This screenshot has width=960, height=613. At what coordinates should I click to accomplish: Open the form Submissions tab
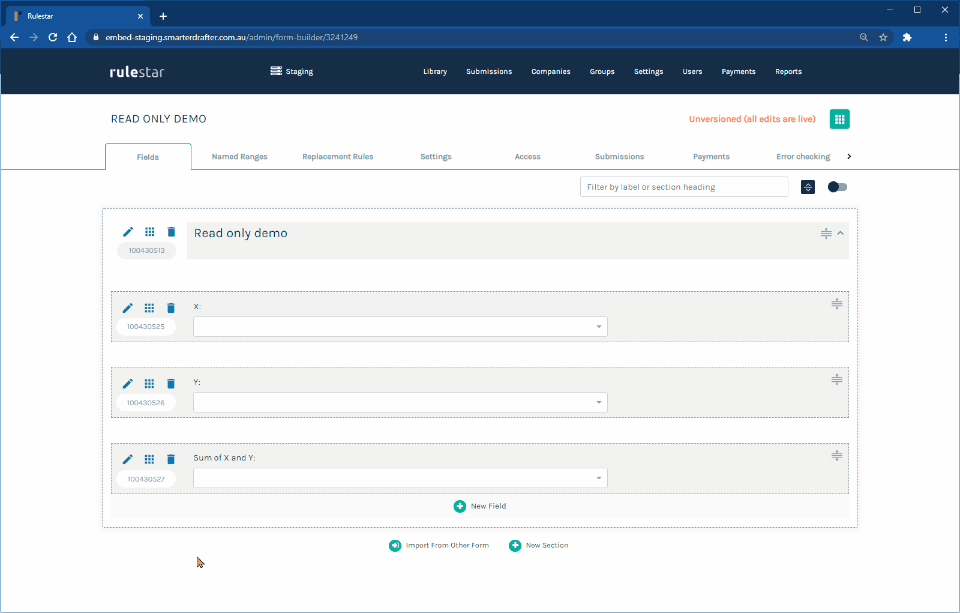620,157
